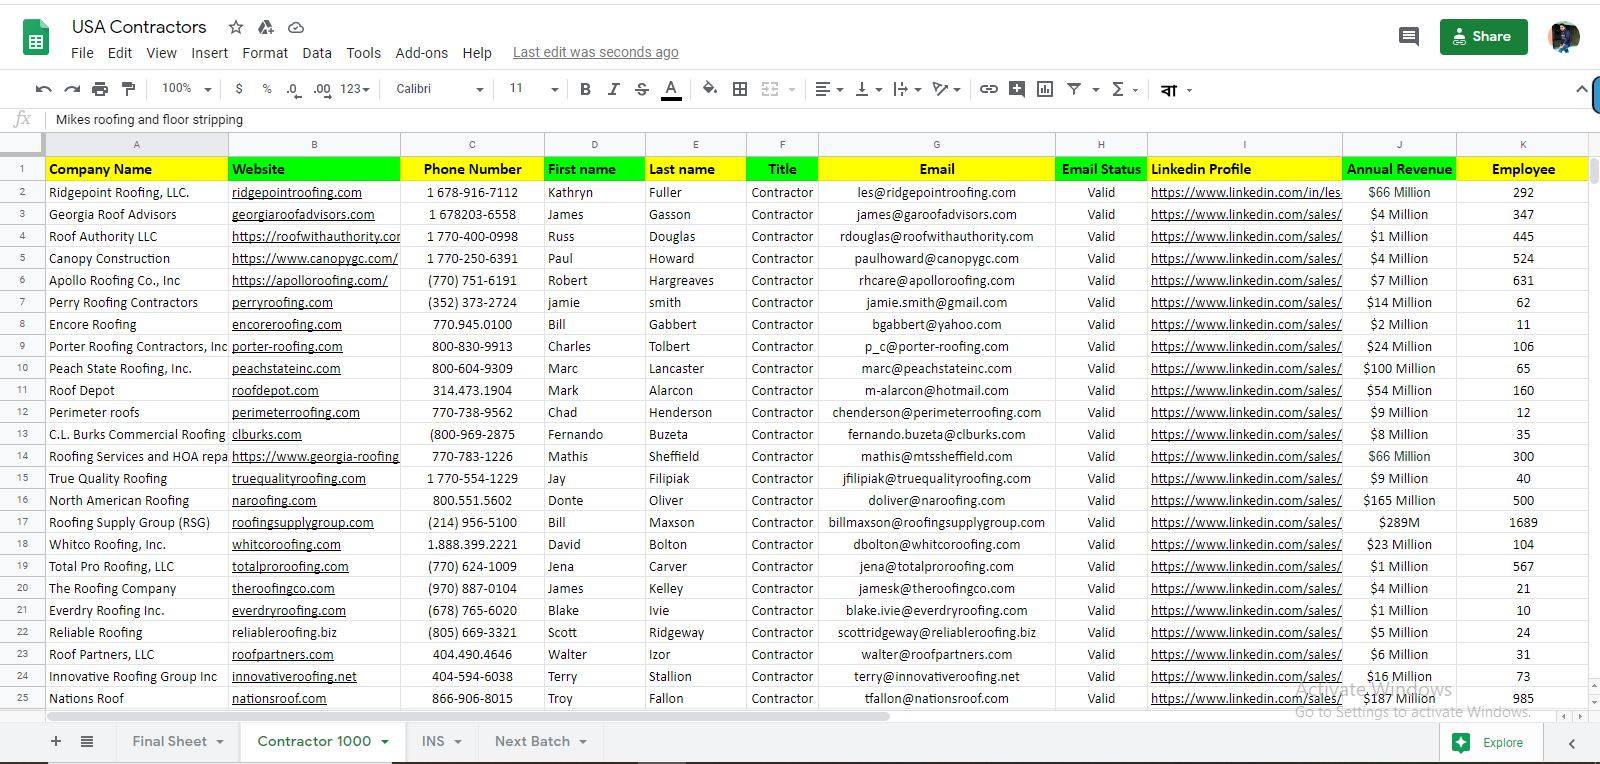Open comment history icon
Screen dimensions: 1600x764
[x=1409, y=37]
